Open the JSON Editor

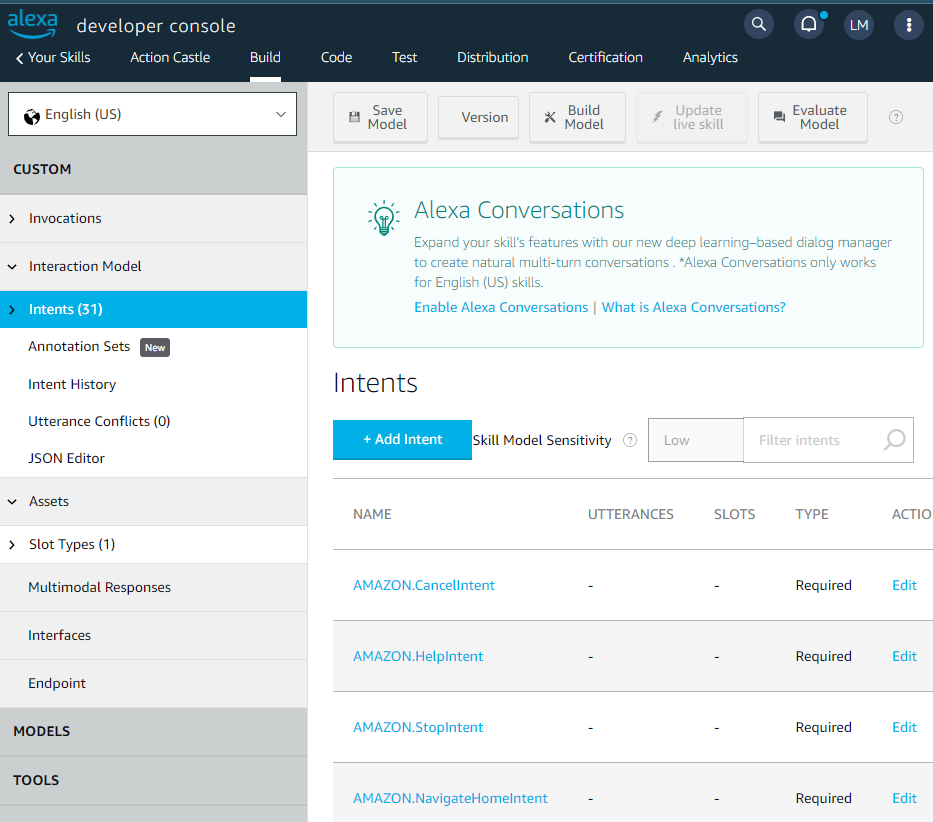[66, 458]
